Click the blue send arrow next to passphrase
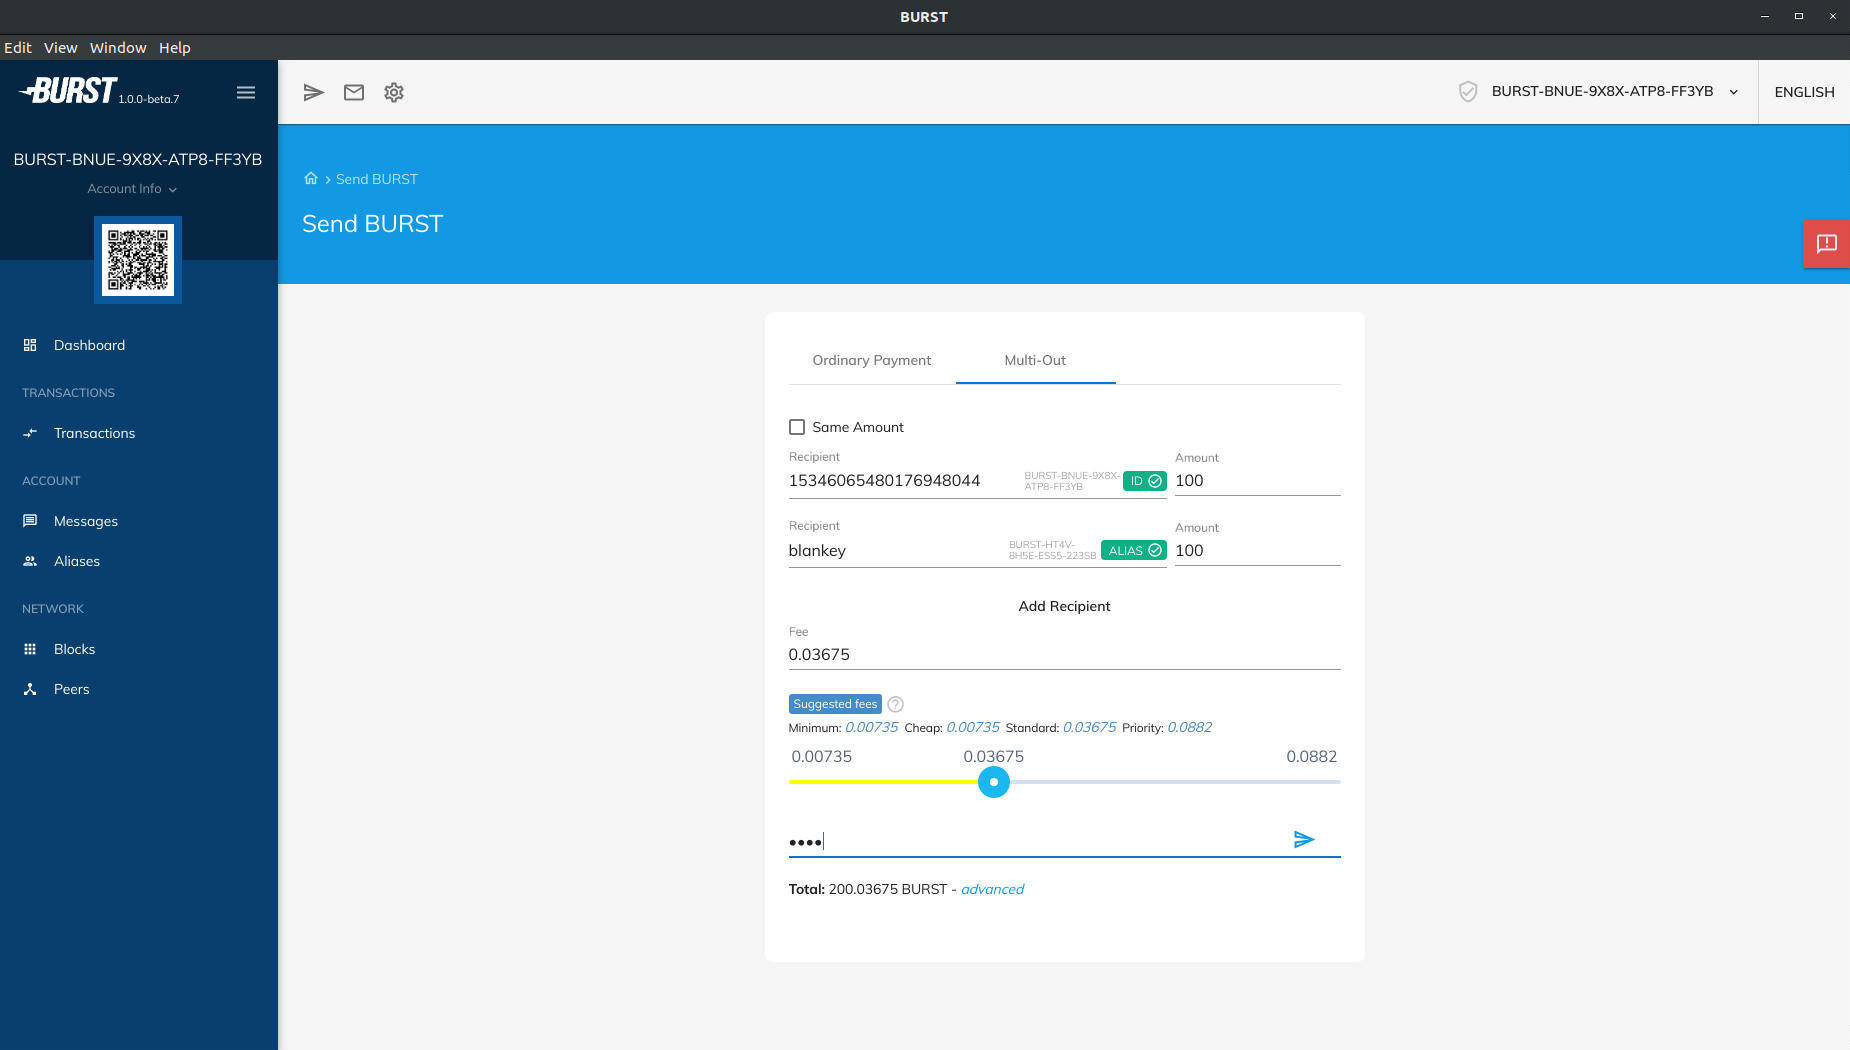 point(1303,839)
